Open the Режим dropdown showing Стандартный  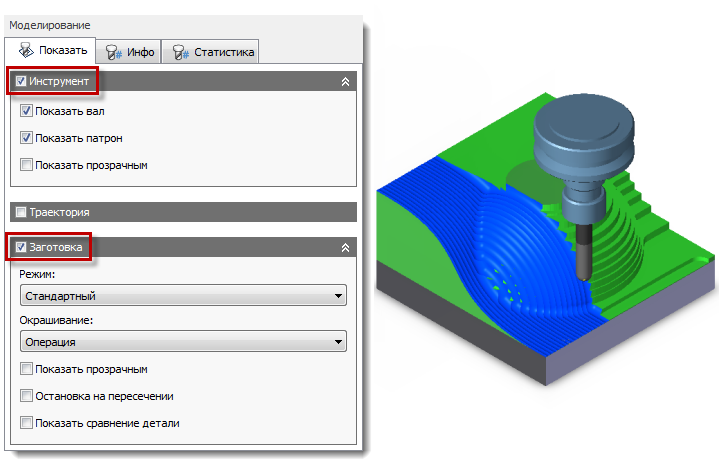click(x=183, y=296)
